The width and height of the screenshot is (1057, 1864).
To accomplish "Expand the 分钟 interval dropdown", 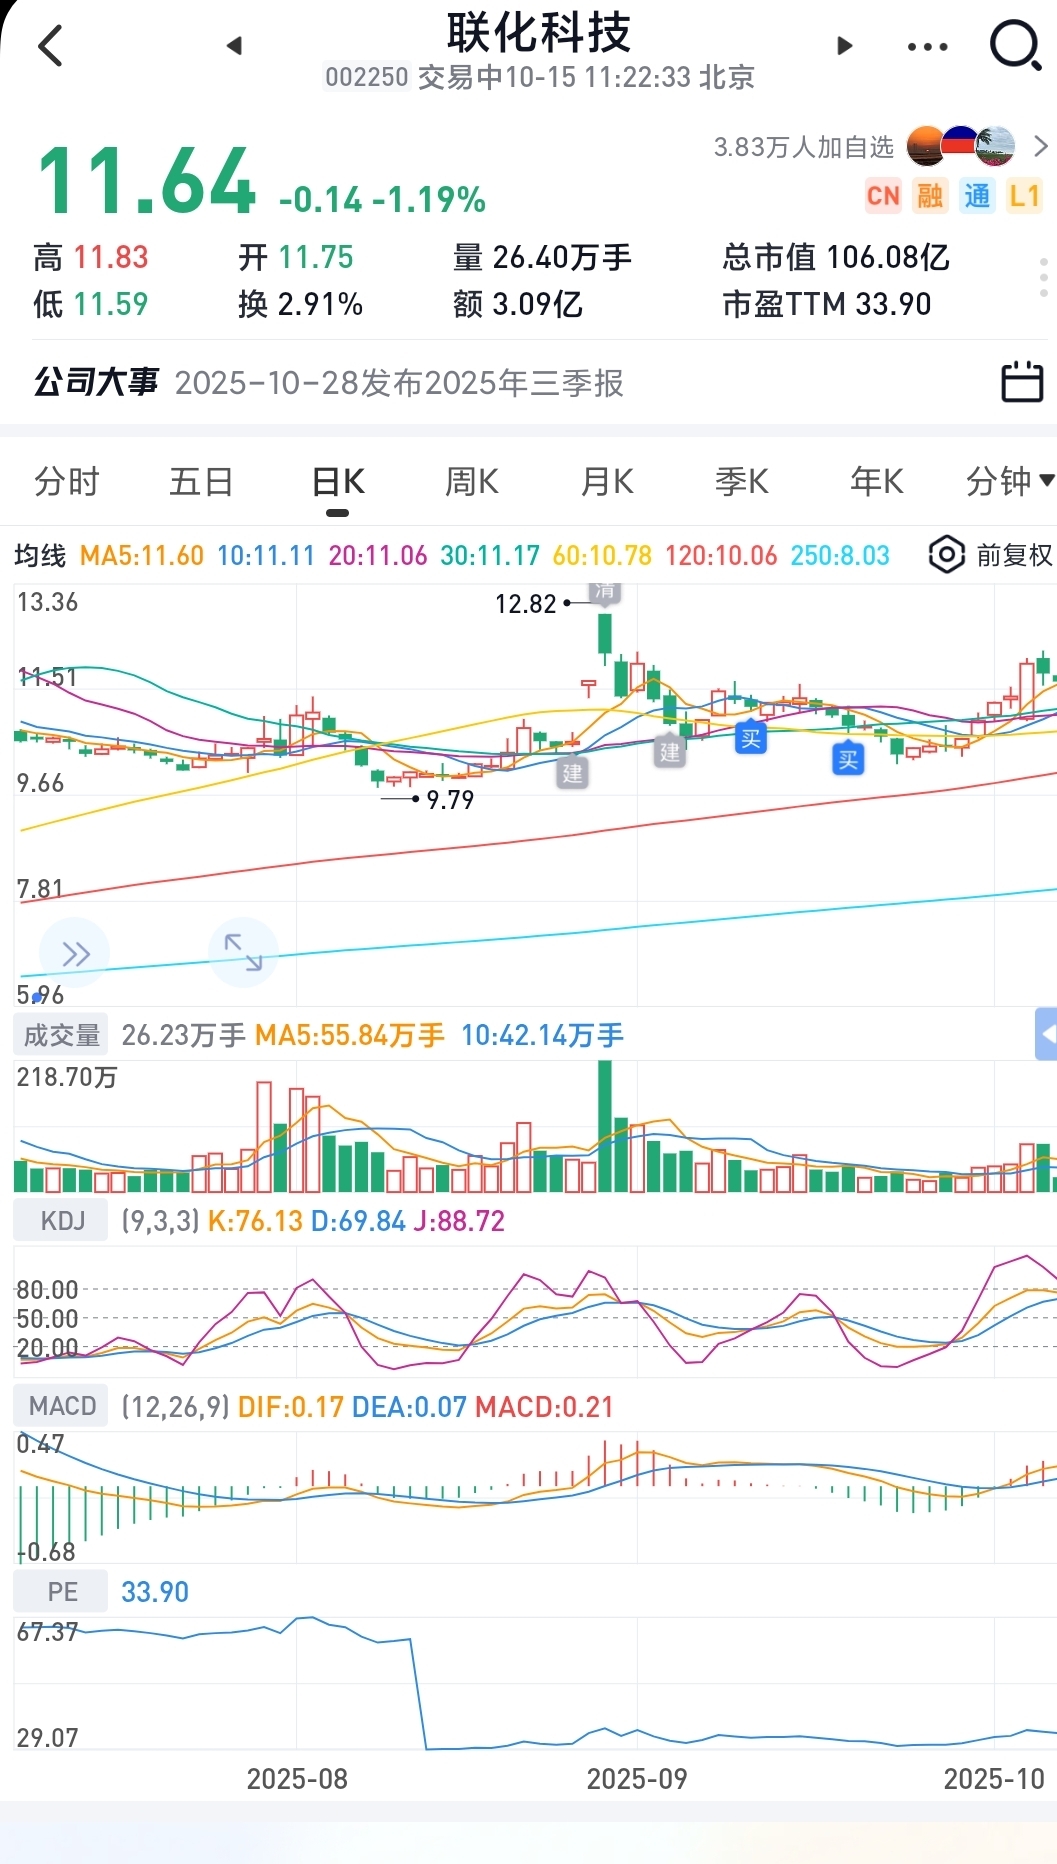I will (x=1010, y=482).
